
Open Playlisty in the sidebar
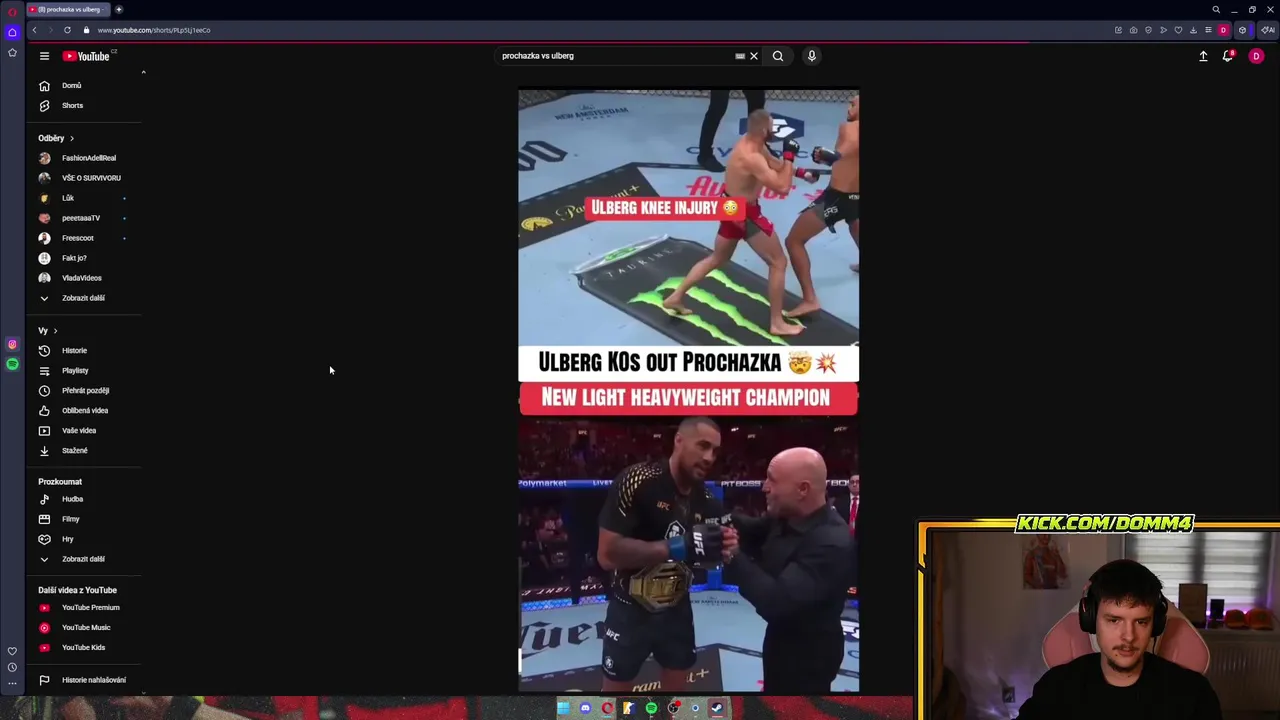click(85, 370)
